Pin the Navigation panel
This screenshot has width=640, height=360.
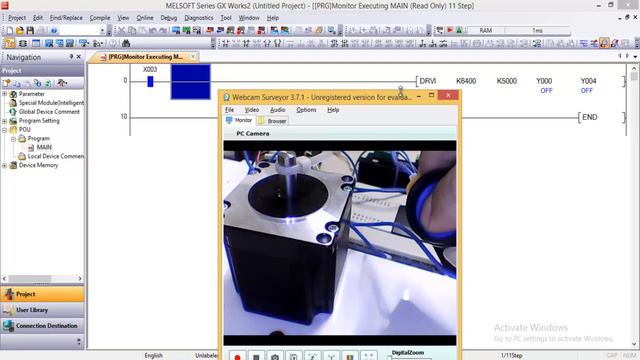pos(71,57)
